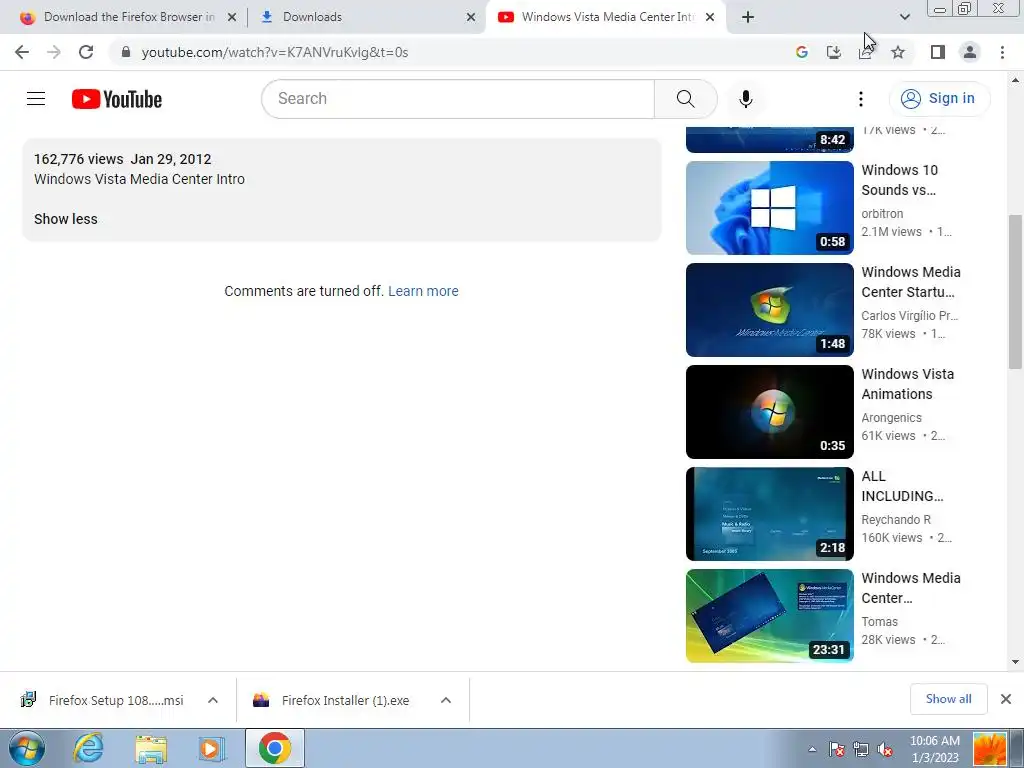This screenshot has height=768, width=1024.
Task: Click the page vertical scrollbar thumb
Action: pos(1015,292)
